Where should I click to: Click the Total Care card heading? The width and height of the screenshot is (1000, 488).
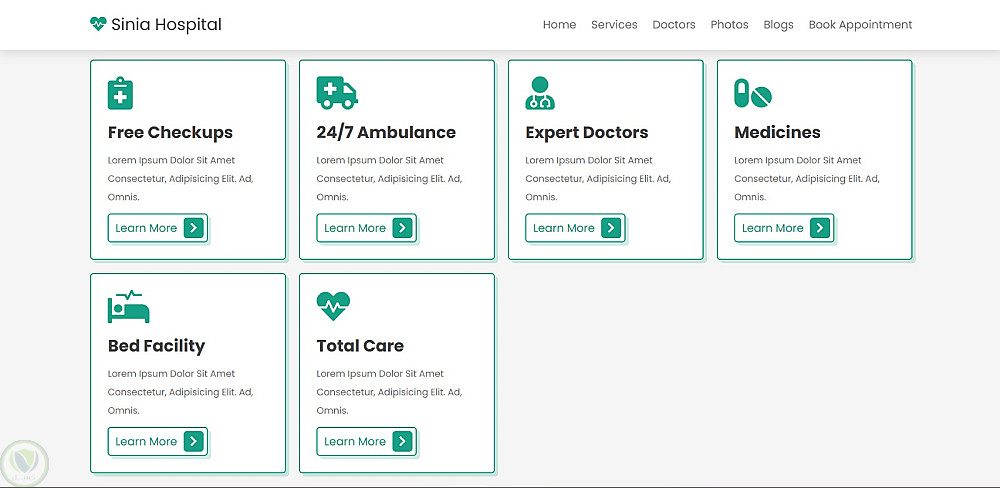360,346
